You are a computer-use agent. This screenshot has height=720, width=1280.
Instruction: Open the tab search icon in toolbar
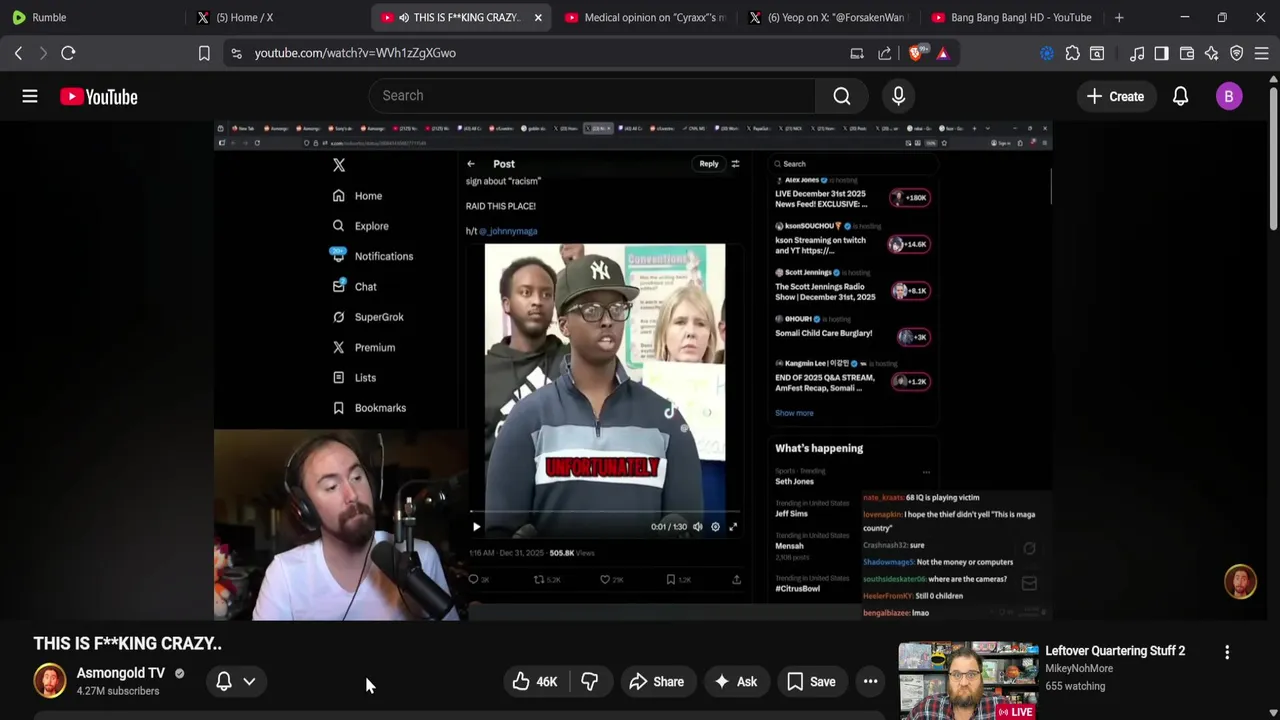tap(1097, 53)
